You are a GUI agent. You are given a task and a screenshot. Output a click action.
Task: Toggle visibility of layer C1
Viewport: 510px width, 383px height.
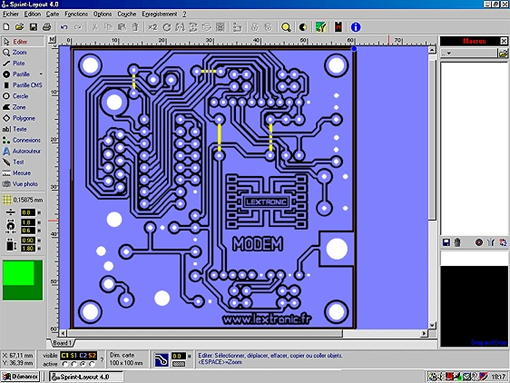[64, 356]
